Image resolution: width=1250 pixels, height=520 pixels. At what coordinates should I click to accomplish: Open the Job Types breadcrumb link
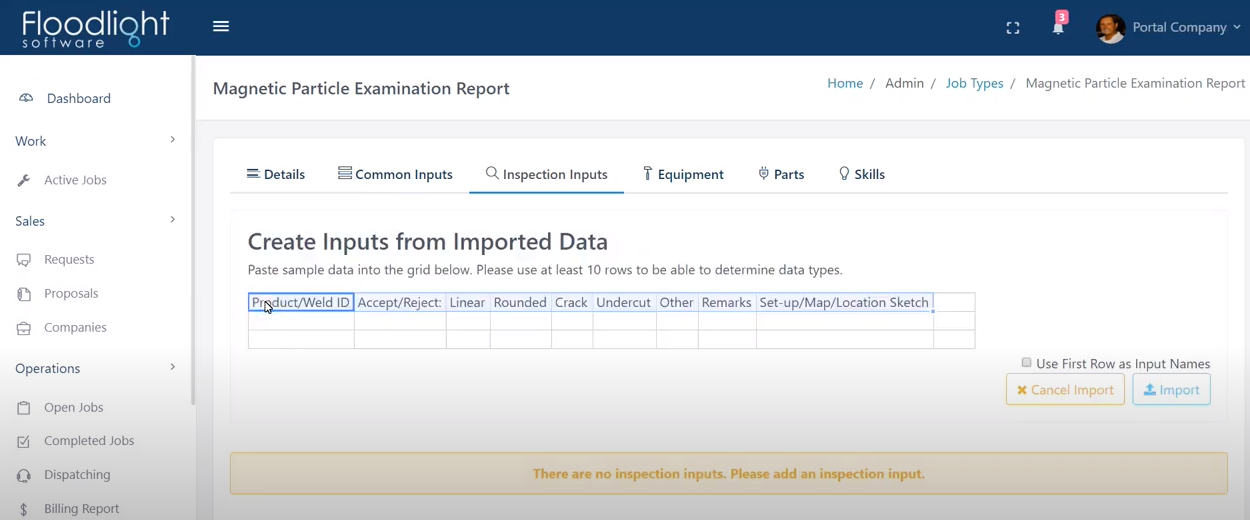point(974,83)
